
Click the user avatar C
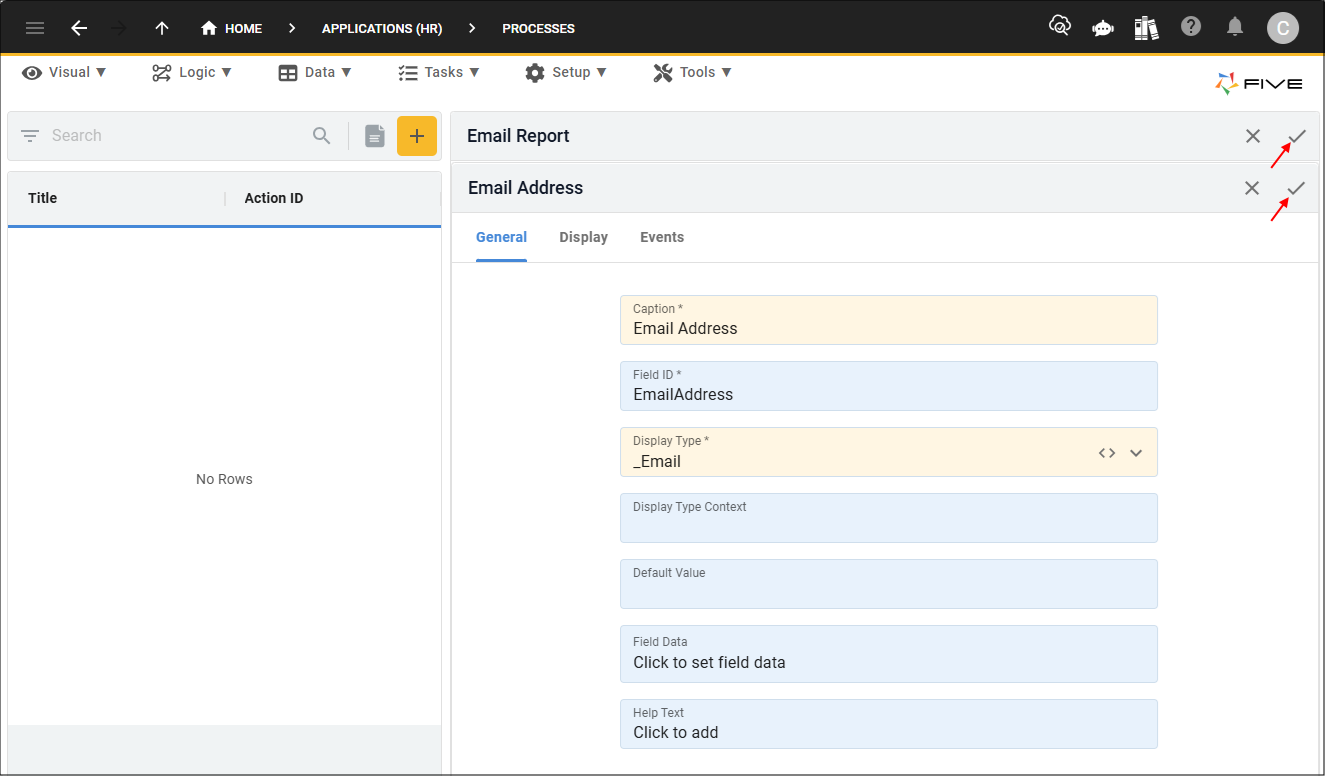[x=1282, y=28]
